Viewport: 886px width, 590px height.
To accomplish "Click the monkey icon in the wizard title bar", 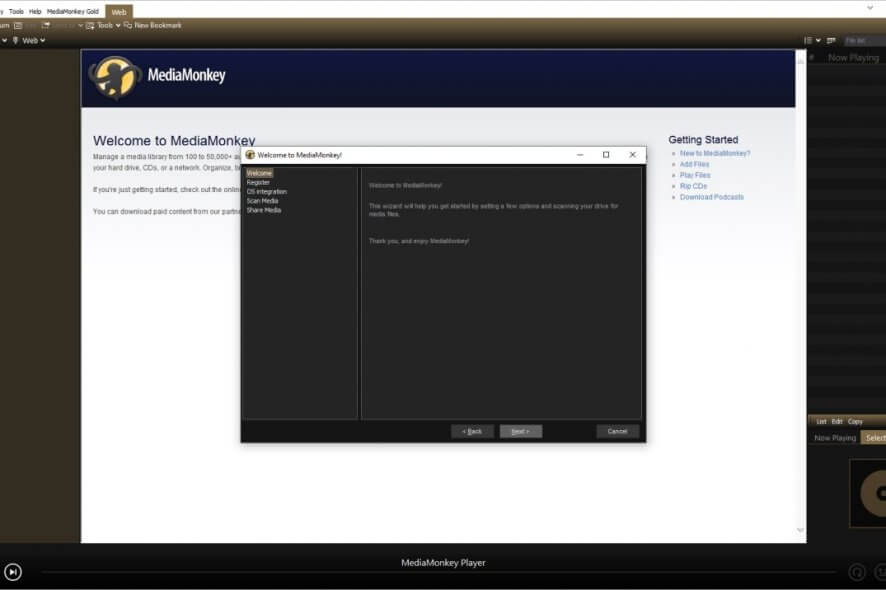I will tap(250, 155).
